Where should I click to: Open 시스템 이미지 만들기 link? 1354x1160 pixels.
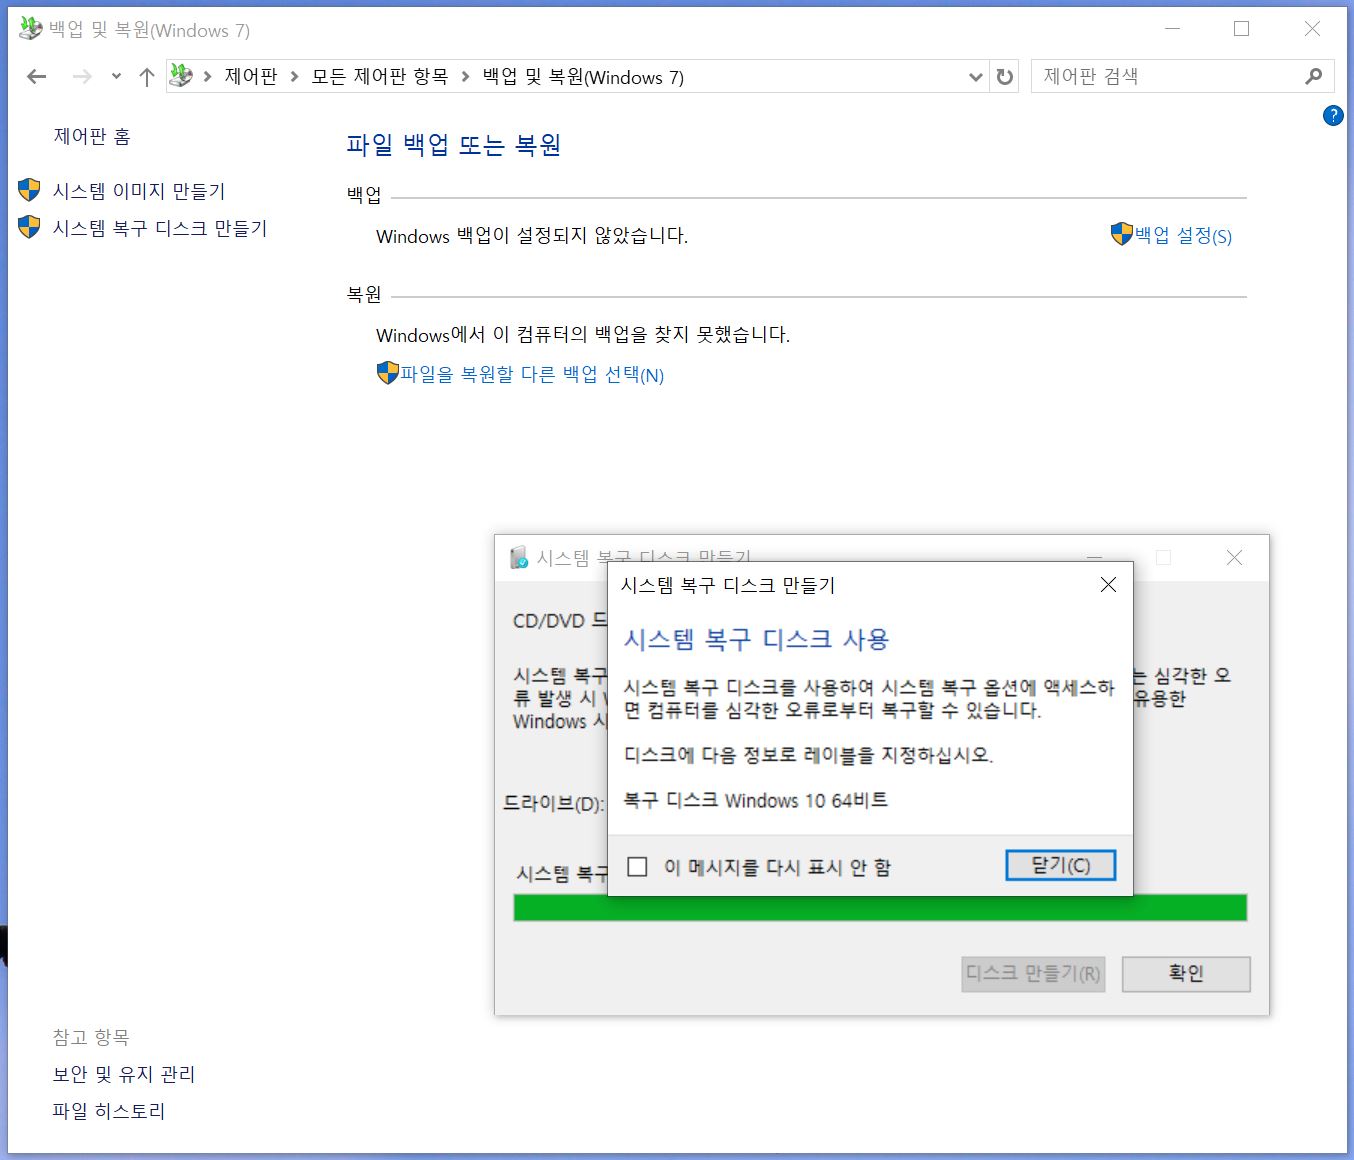pyautogui.click(x=139, y=191)
